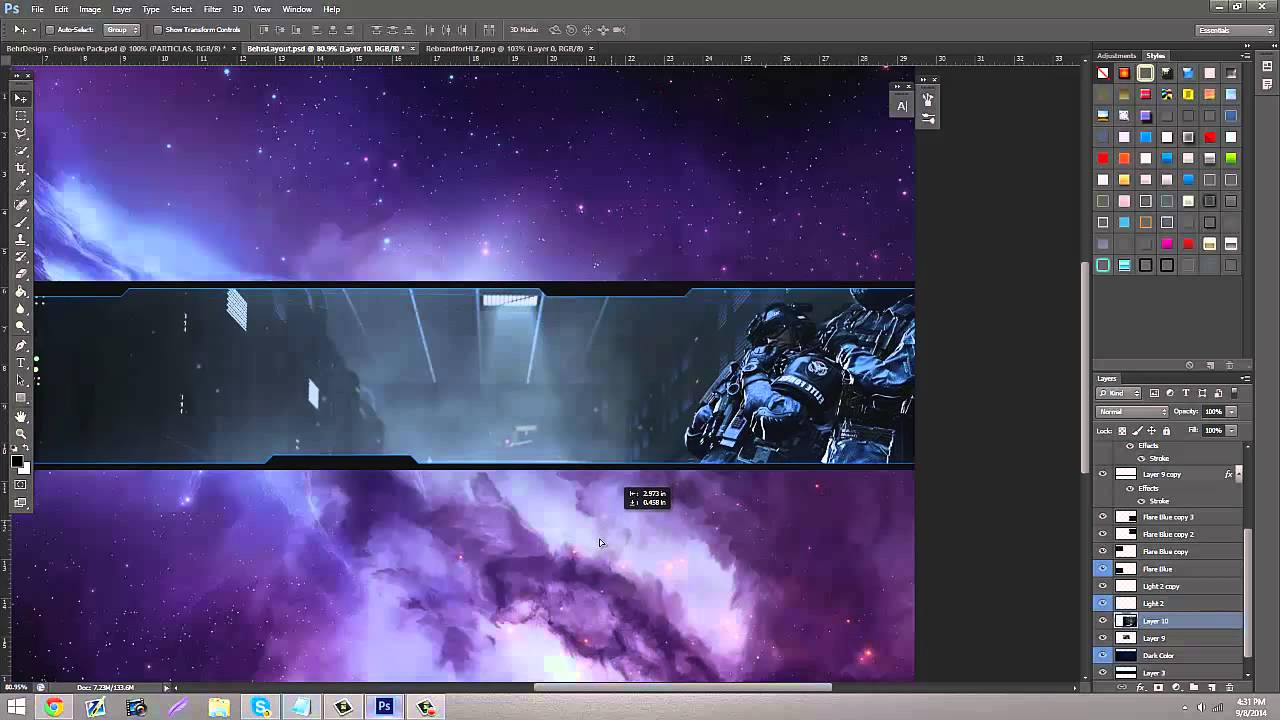Viewport: 1280px width, 720px height.
Task: Open the Layer menu
Action: tap(121, 9)
